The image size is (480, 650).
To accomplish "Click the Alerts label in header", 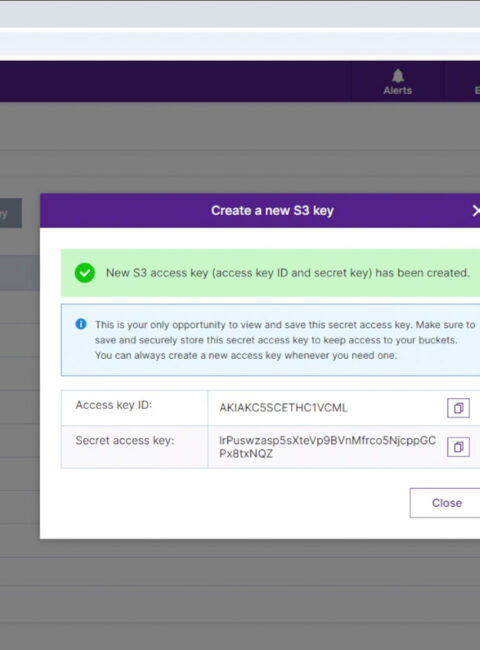I will (x=398, y=90).
